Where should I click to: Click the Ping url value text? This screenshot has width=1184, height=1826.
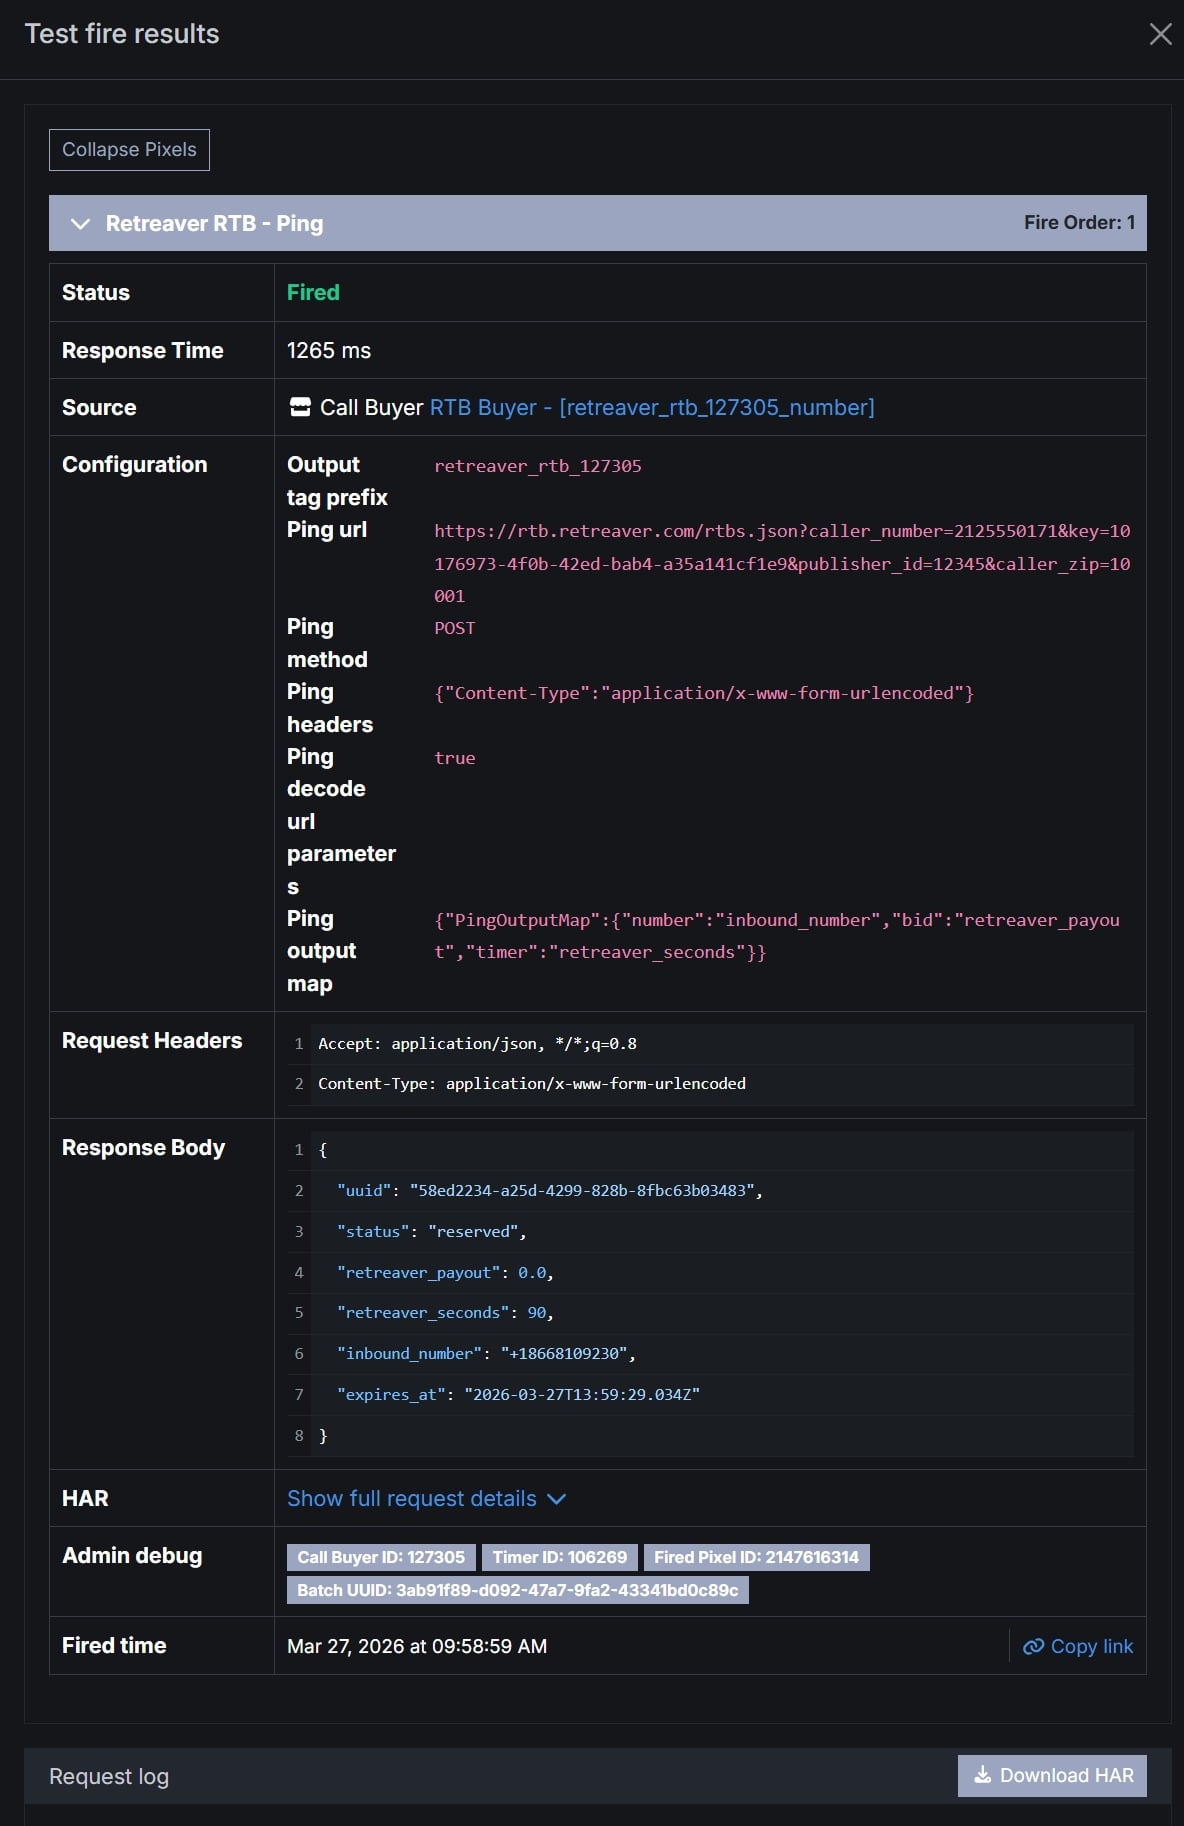pos(782,563)
